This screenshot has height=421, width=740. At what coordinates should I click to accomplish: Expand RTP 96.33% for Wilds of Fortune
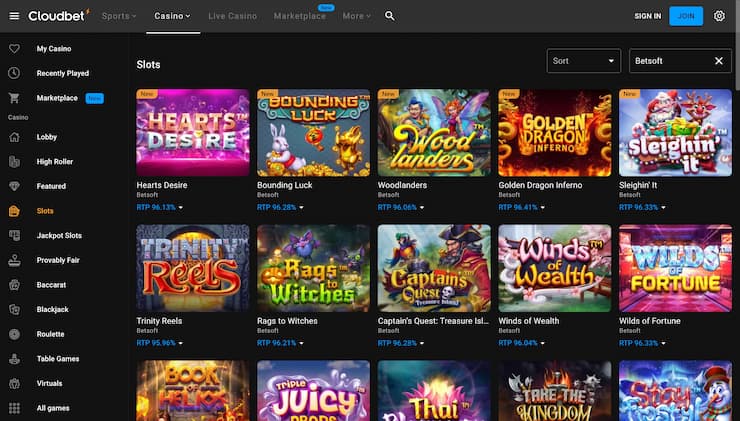642,343
